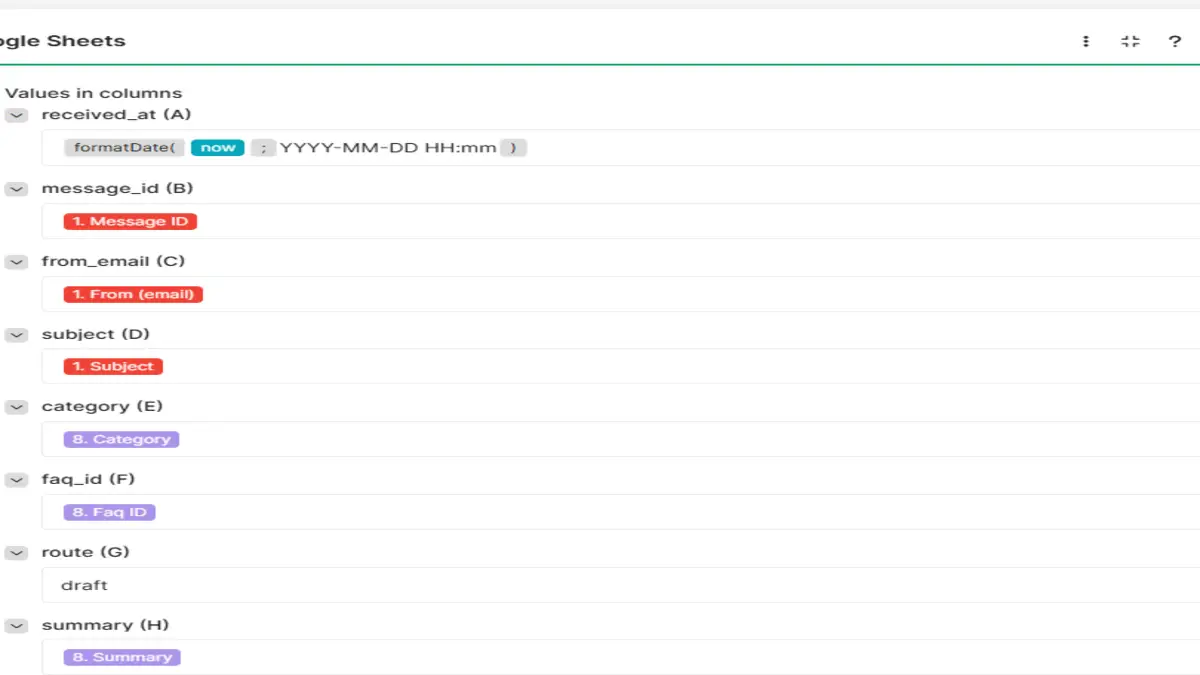Click the 'from_email (C)' label
Image resolution: width=1200 pixels, height=675 pixels.
113,261
